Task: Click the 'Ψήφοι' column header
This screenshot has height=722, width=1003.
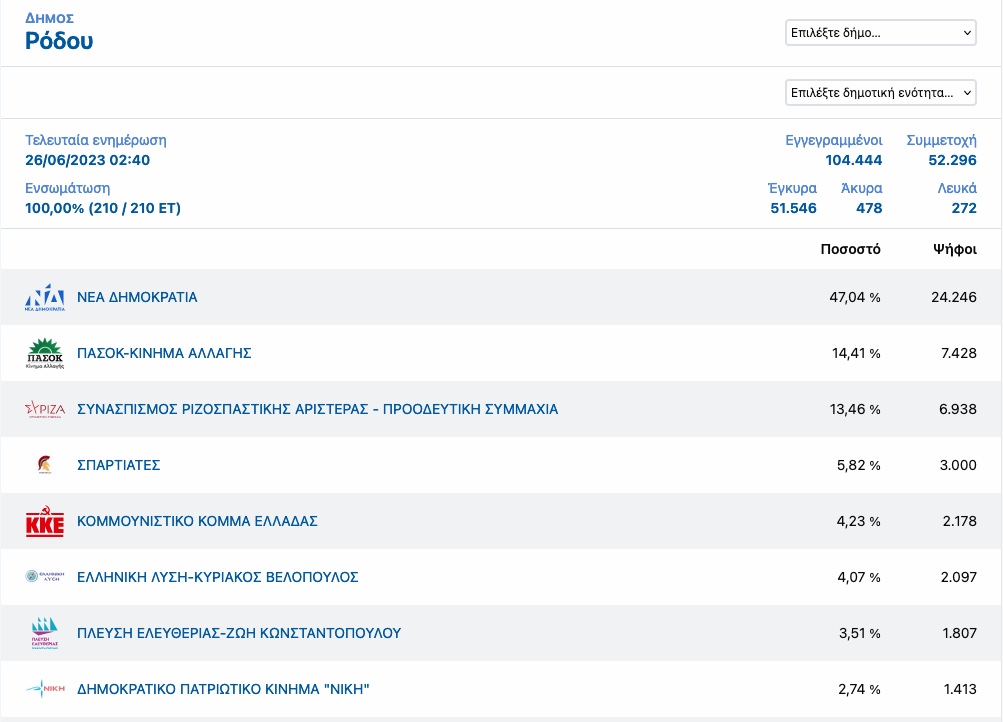Action: click(955, 249)
